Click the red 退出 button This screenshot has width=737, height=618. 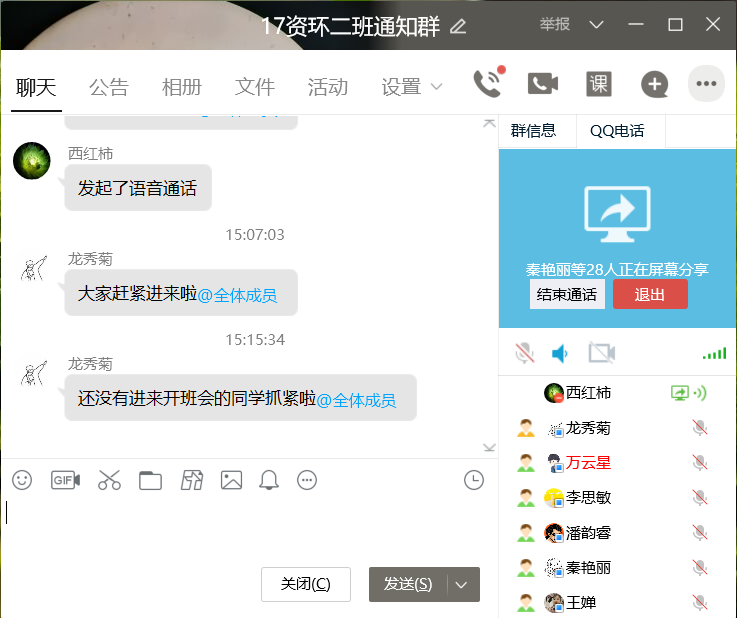[x=650, y=294]
